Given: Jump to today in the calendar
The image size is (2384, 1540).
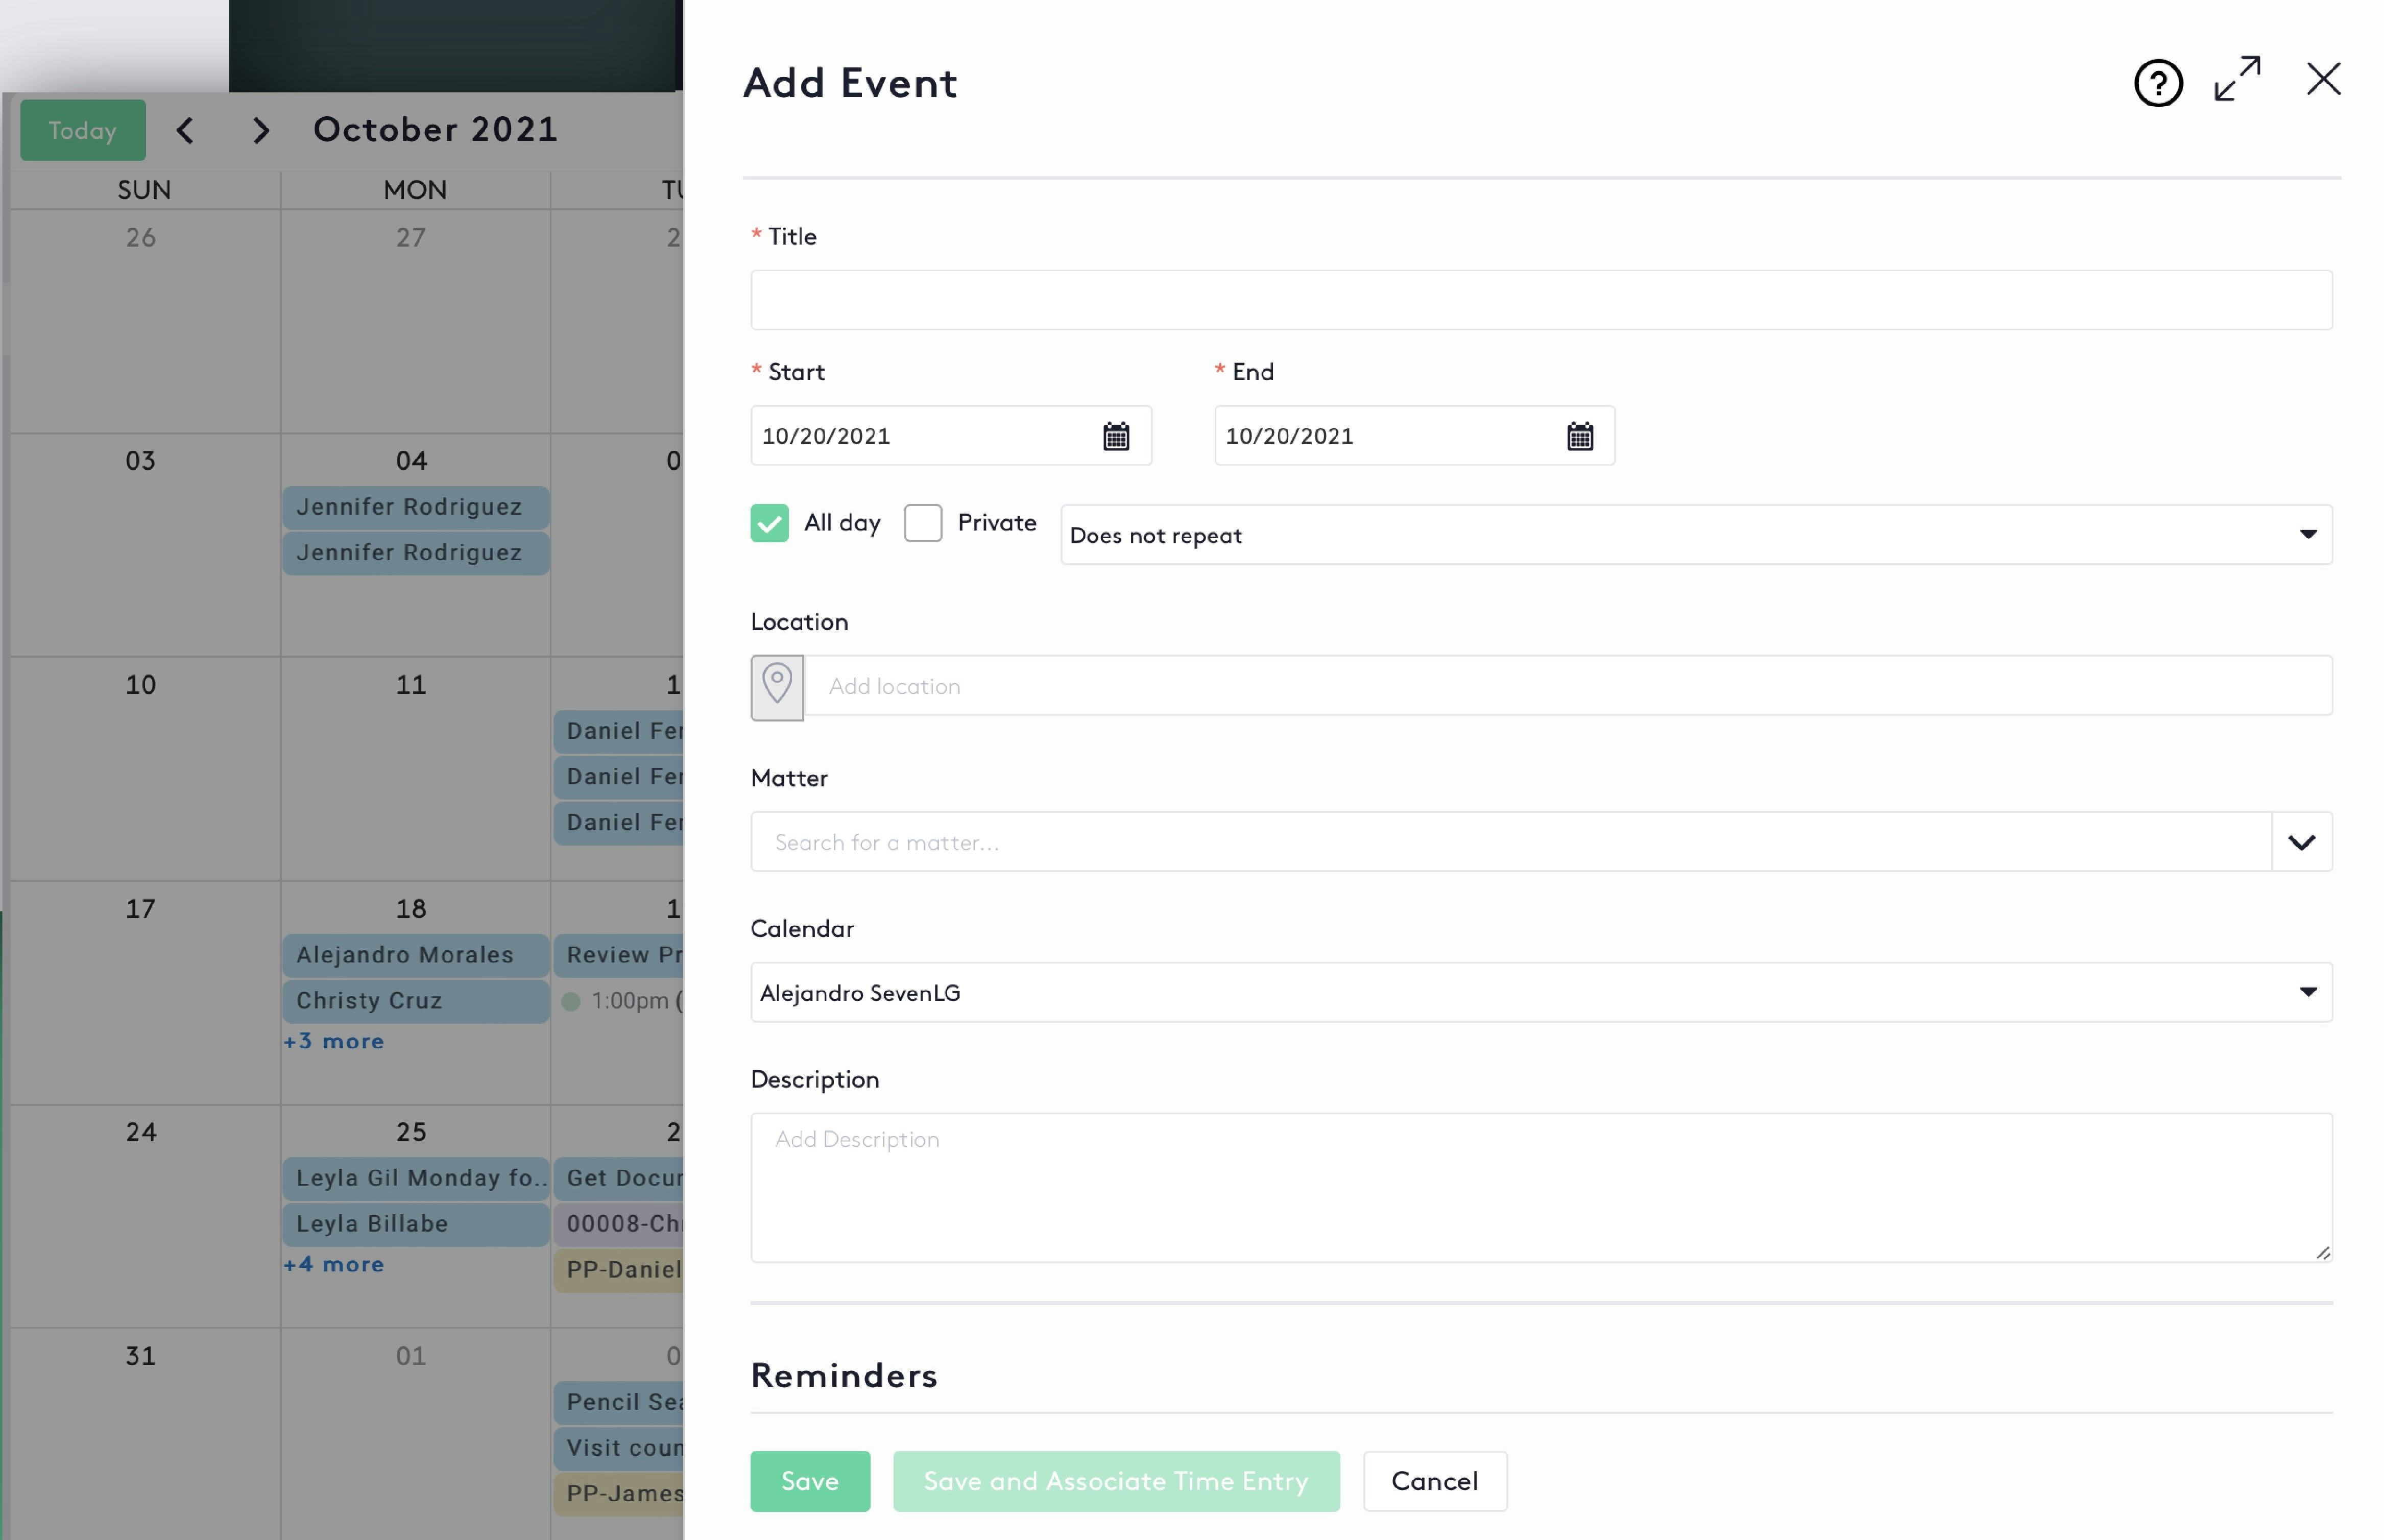Looking at the screenshot, I should (x=82, y=129).
